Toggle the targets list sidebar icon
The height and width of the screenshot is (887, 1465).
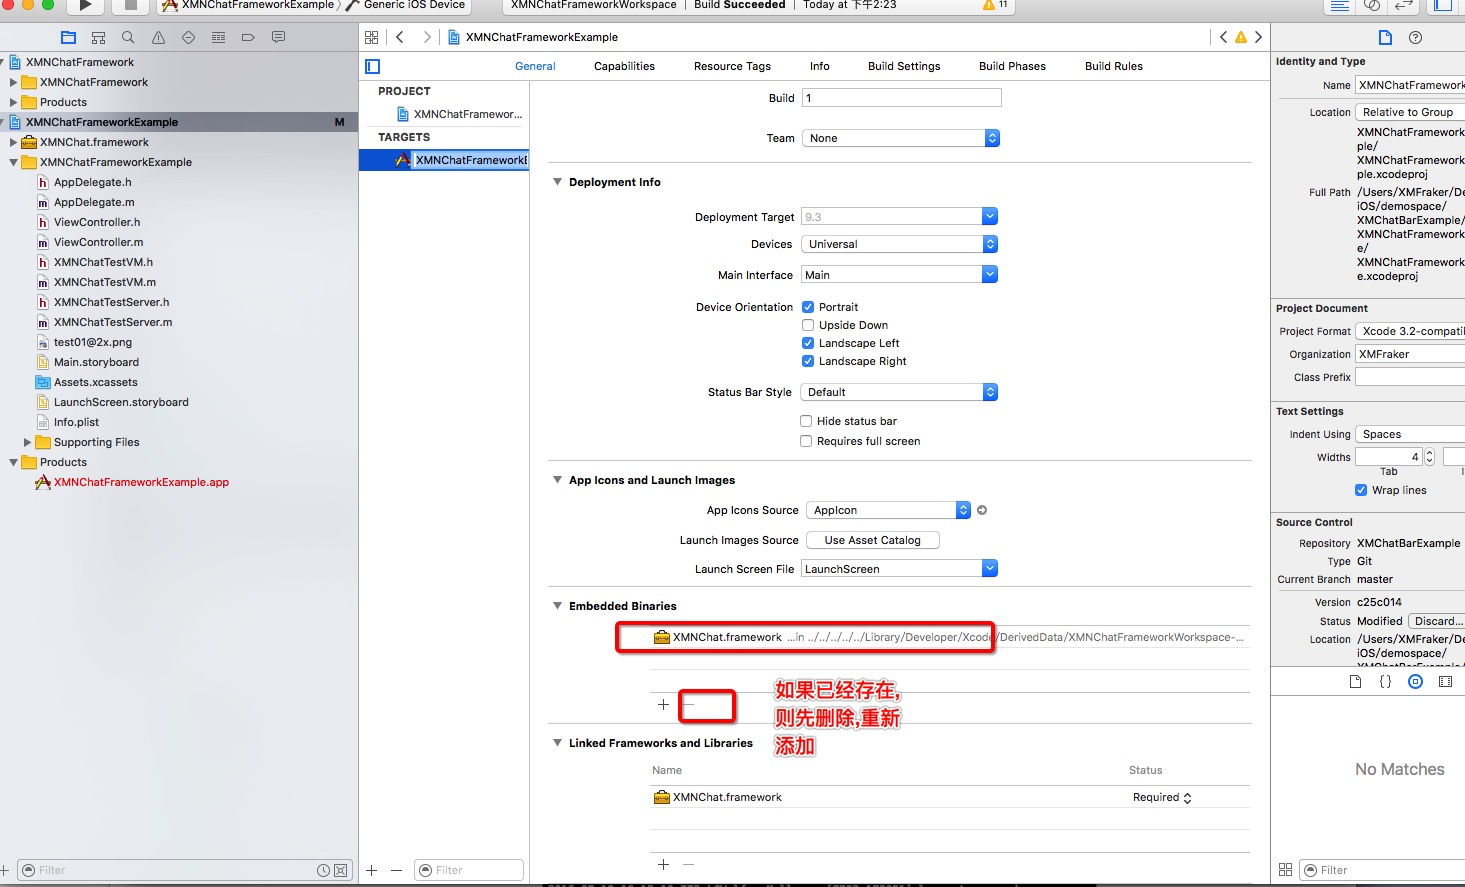click(373, 66)
